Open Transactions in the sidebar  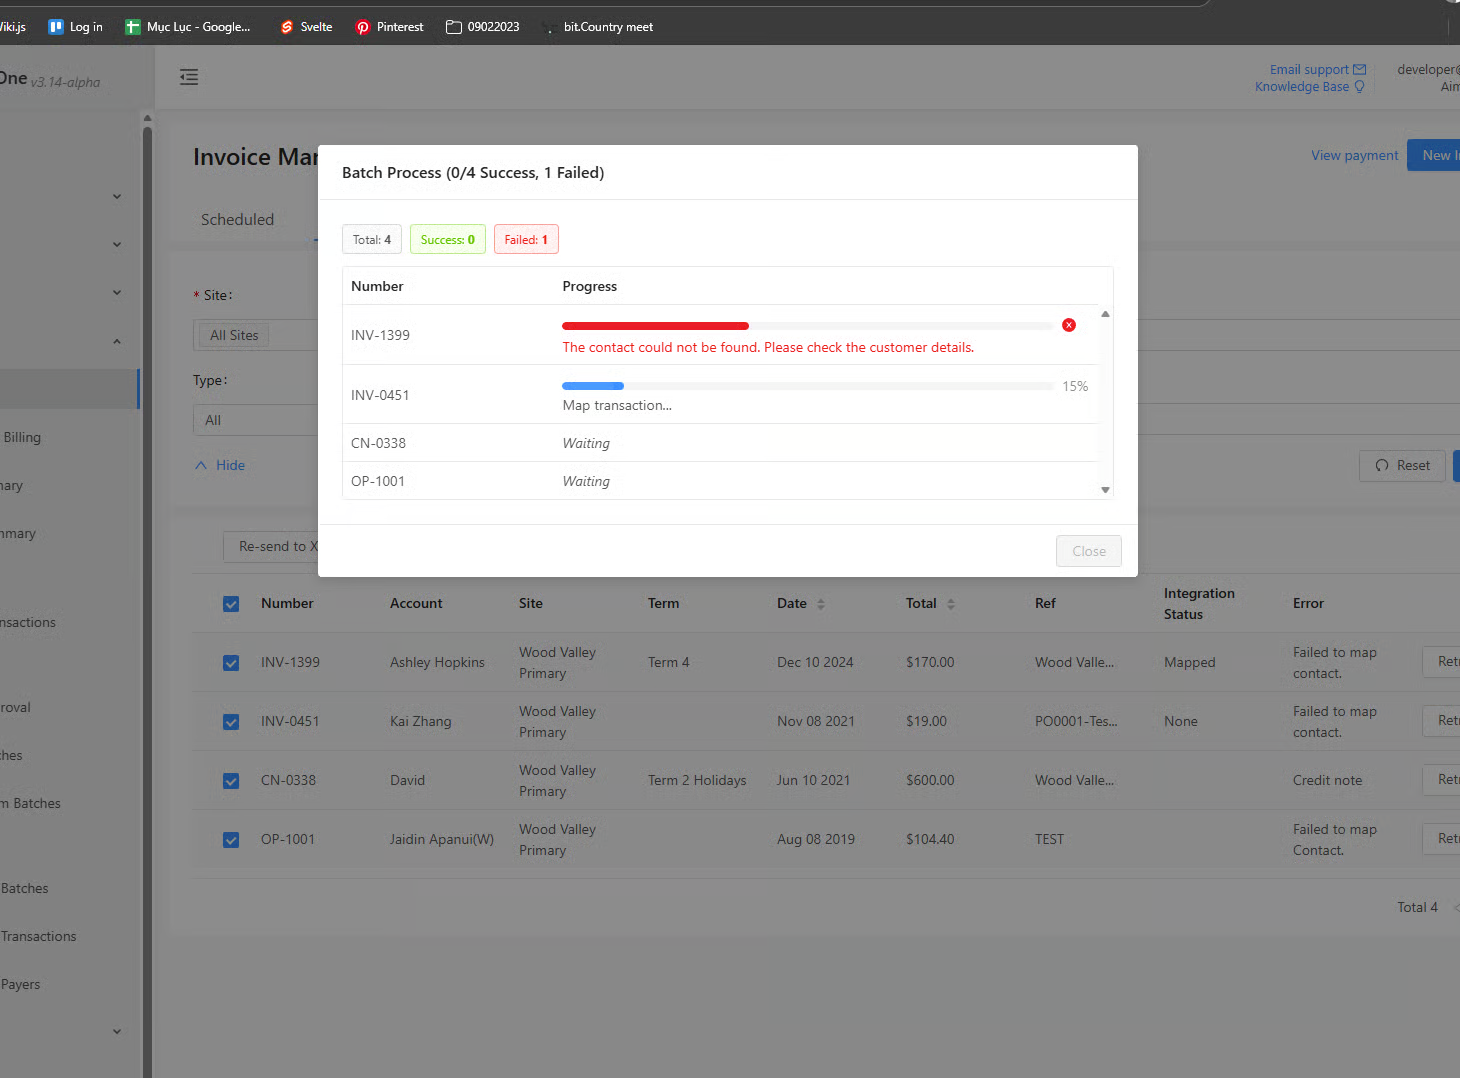[38, 936]
